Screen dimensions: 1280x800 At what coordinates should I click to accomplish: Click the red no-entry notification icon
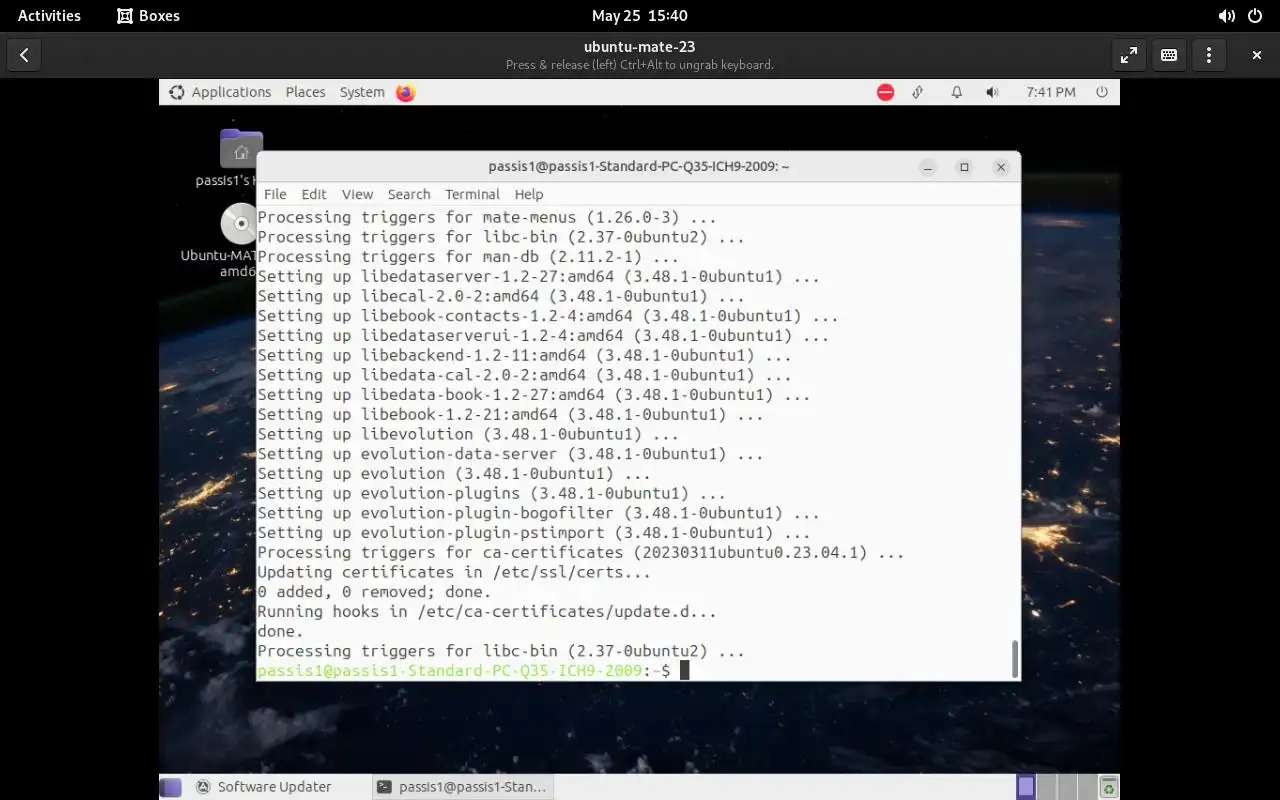[x=885, y=92]
